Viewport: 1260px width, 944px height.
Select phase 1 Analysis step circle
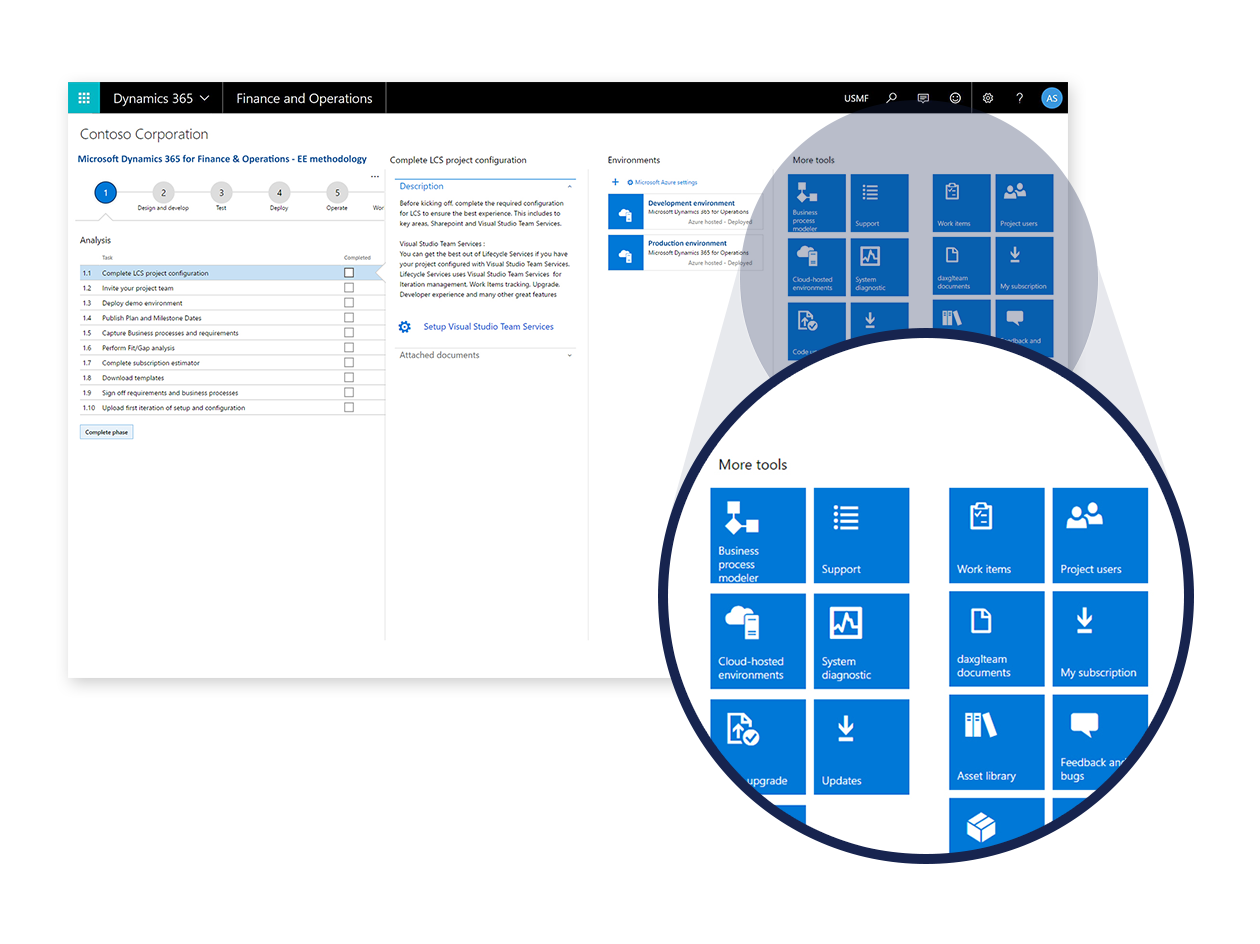[x=106, y=193]
